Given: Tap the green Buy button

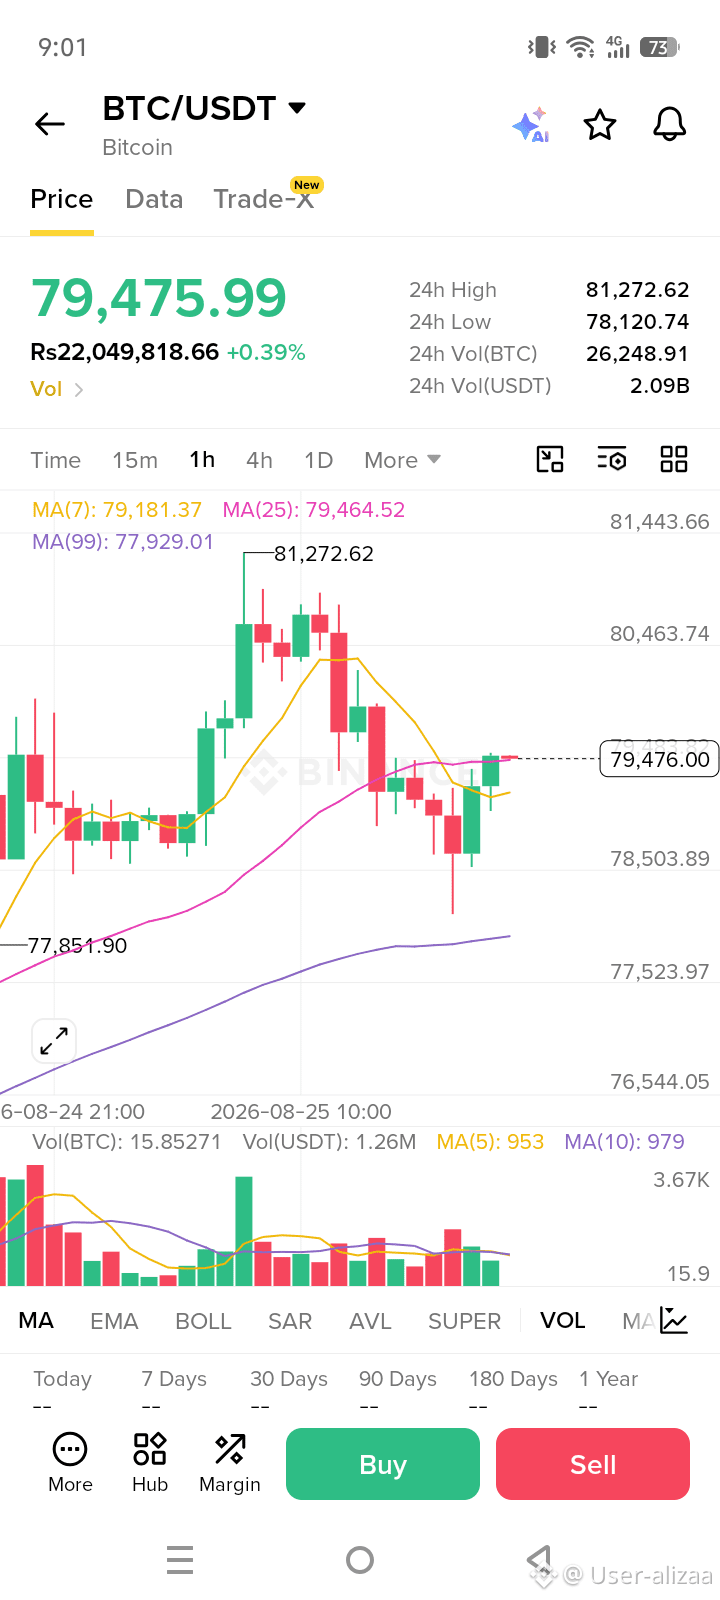Looking at the screenshot, I should coord(383,1464).
